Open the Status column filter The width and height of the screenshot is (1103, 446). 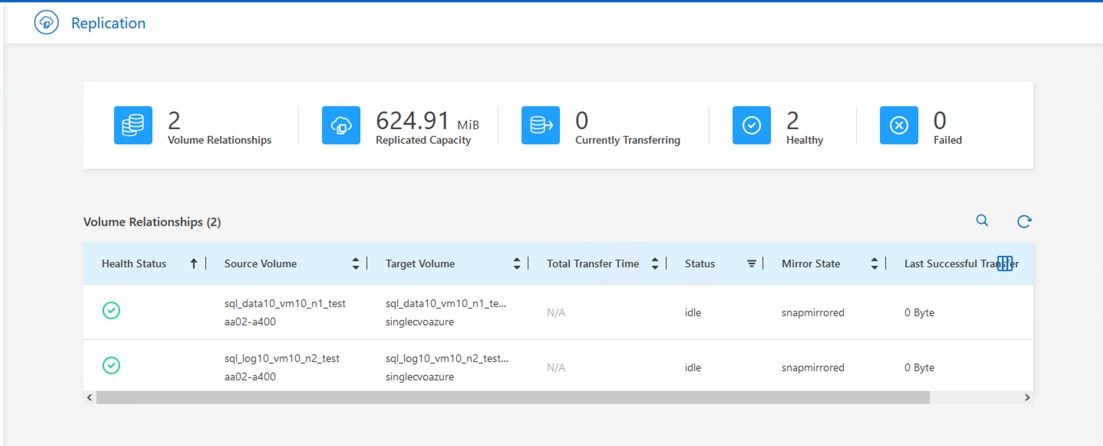point(751,264)
